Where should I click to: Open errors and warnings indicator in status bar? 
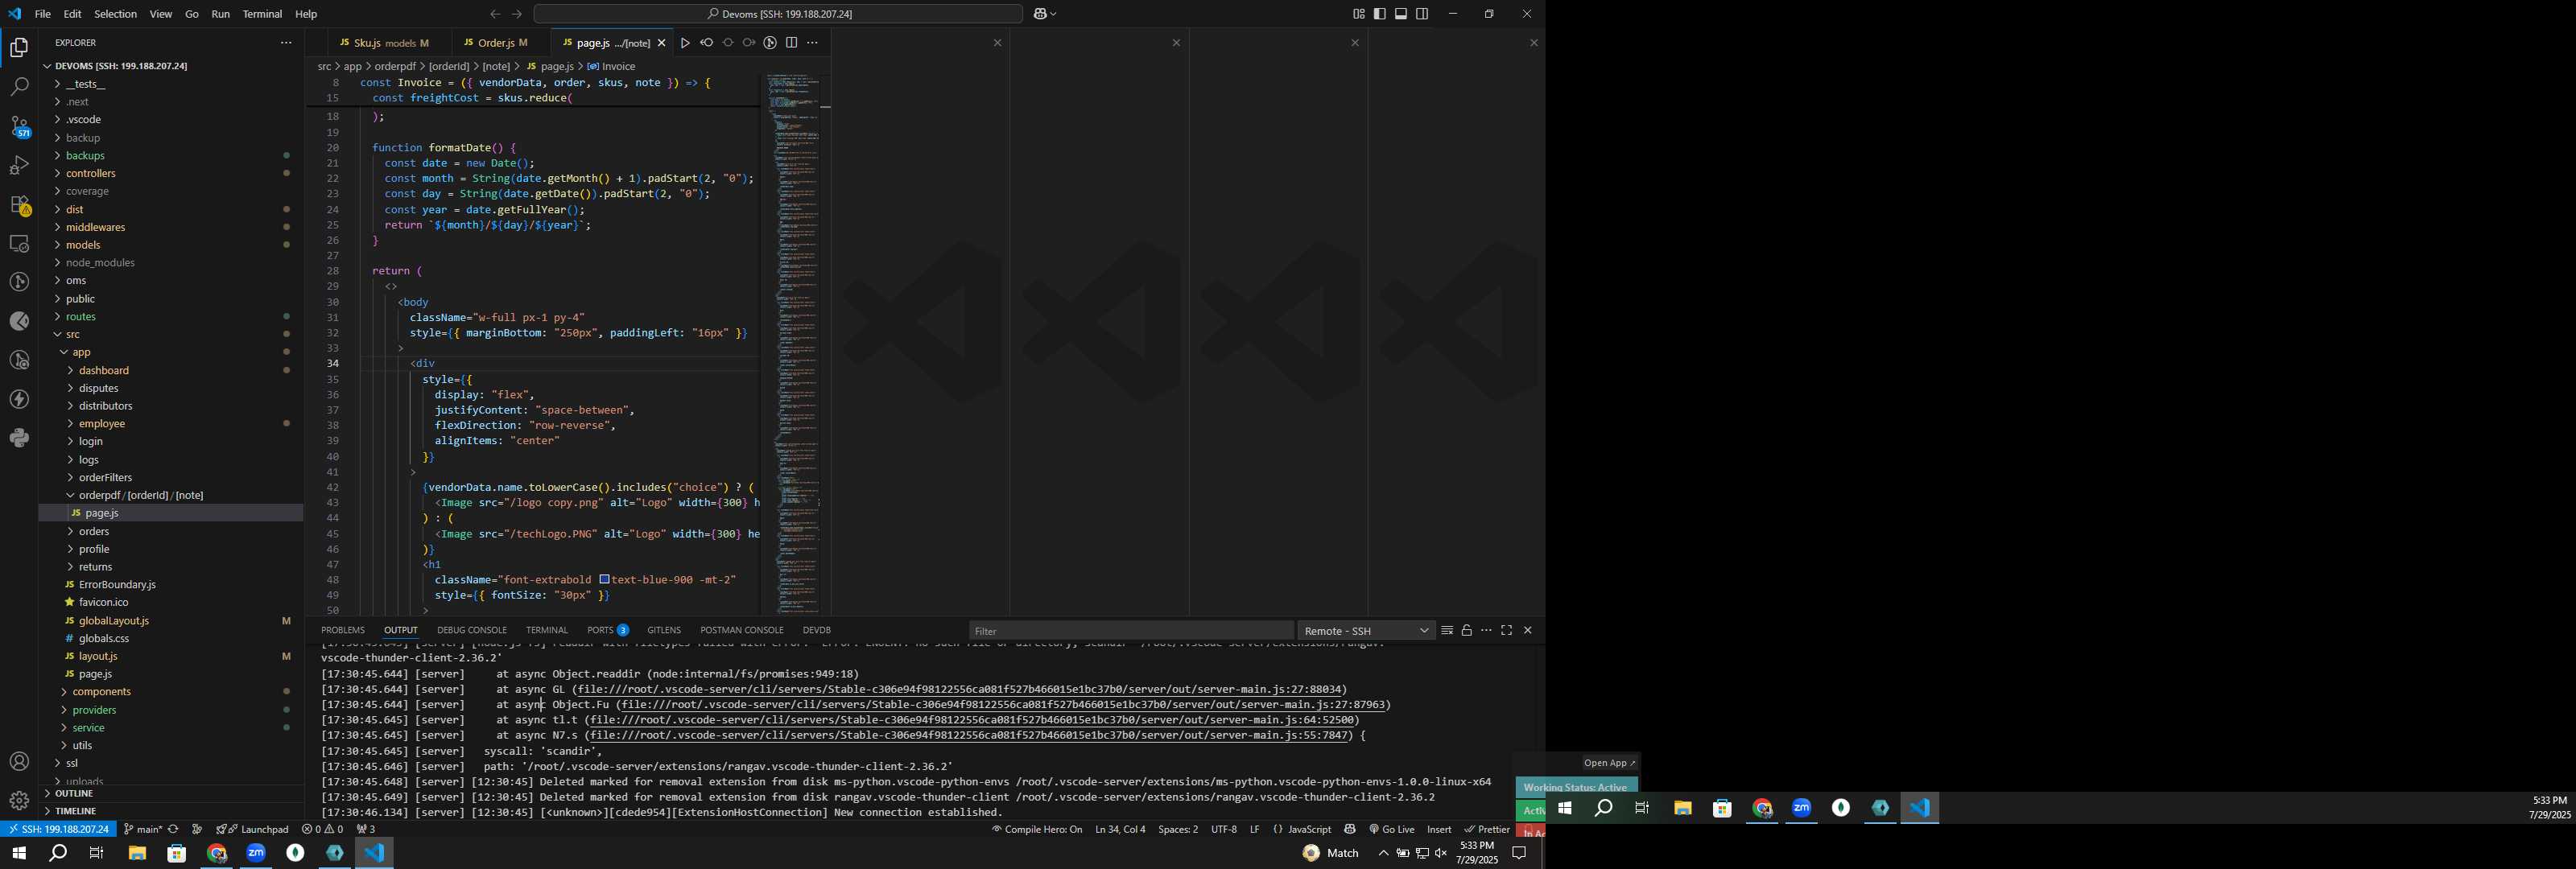[x=322, y=829]
